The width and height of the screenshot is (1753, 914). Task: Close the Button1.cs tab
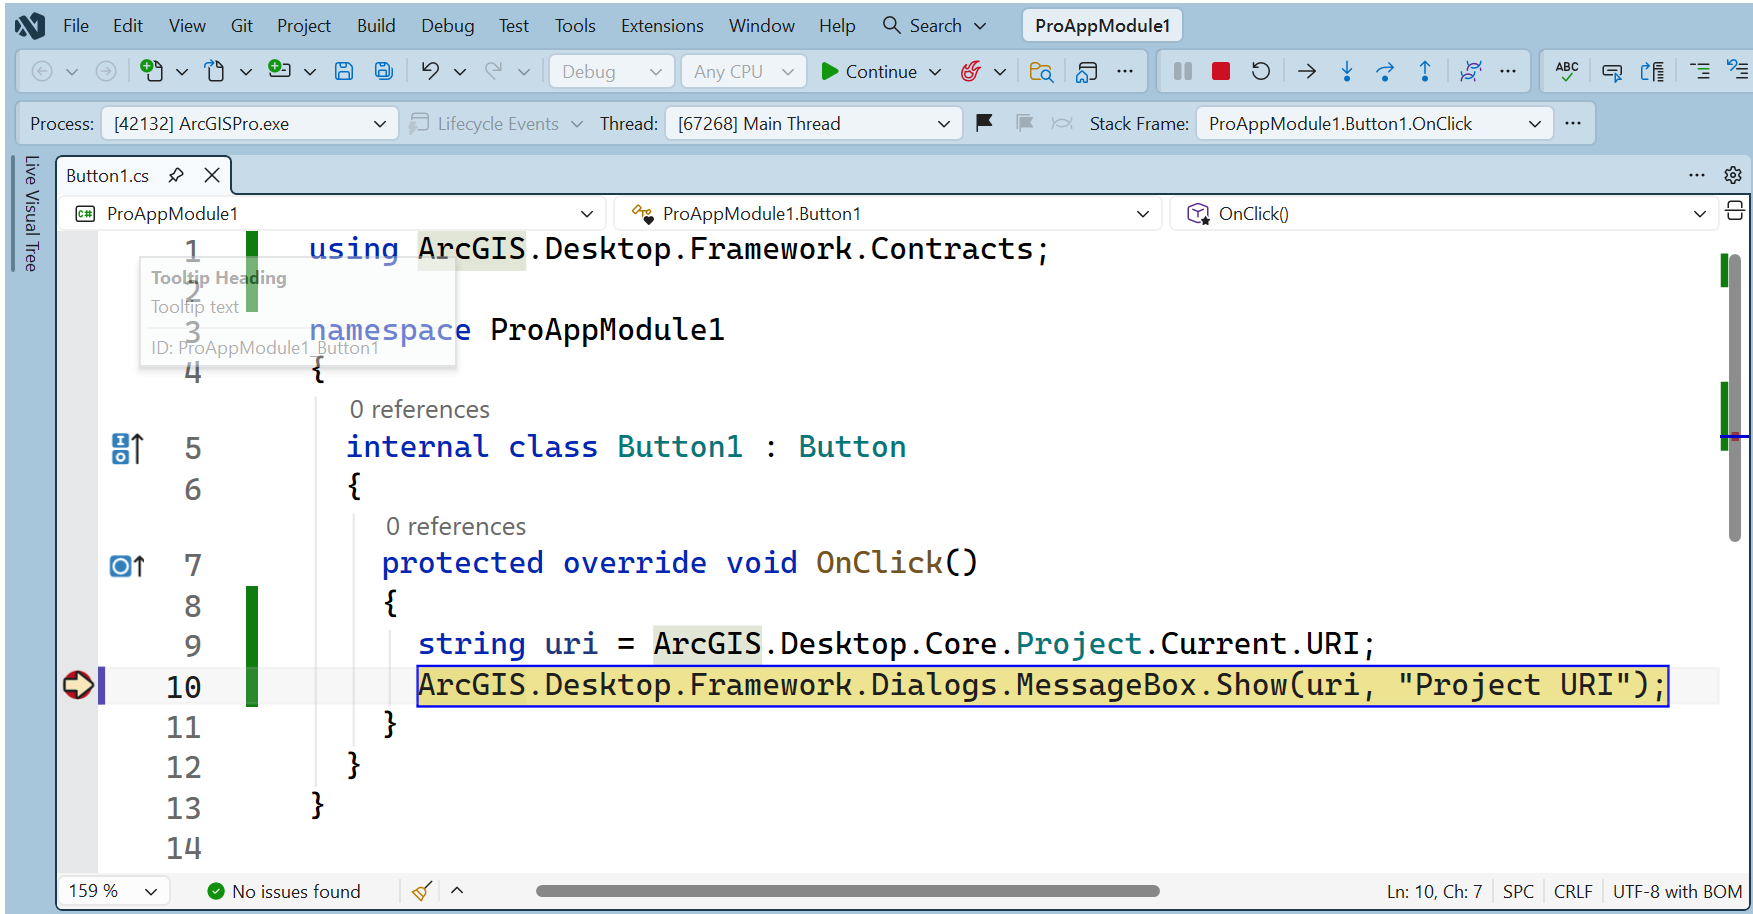[x=212, y=175]
